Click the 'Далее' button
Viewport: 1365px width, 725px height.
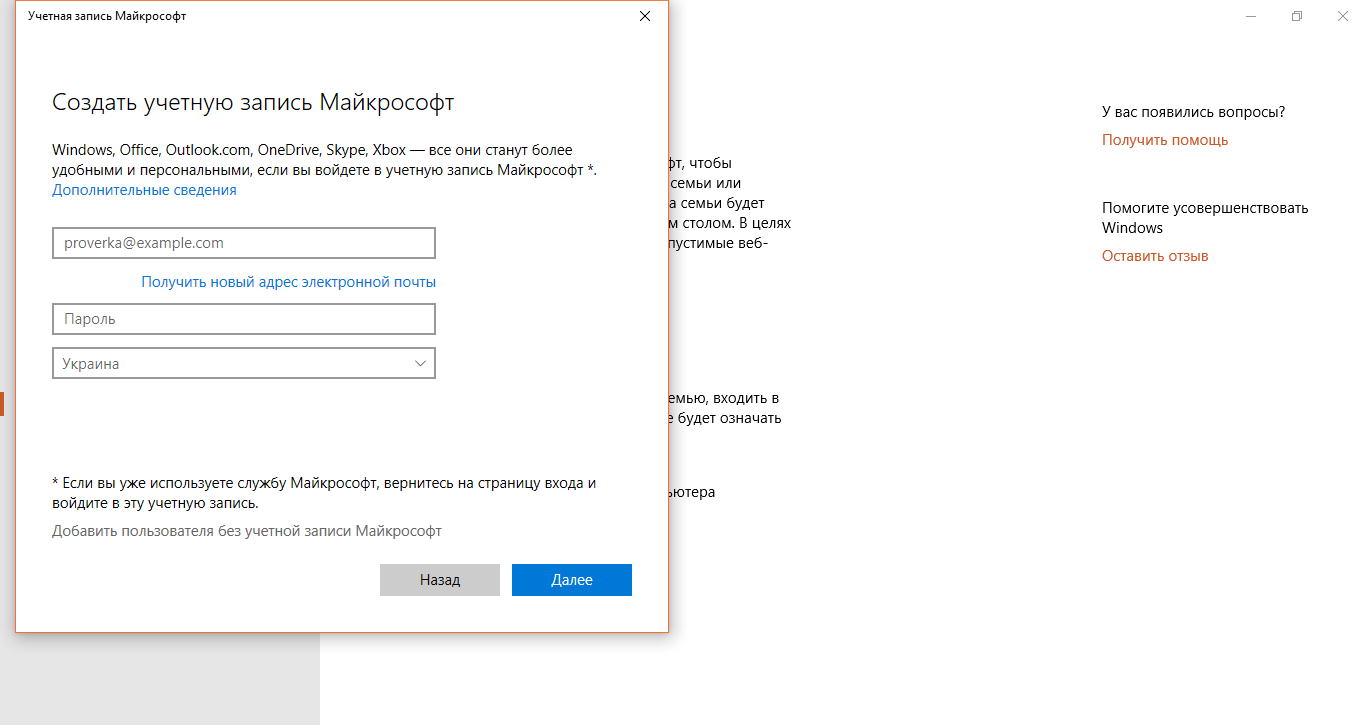coord(572,580)
